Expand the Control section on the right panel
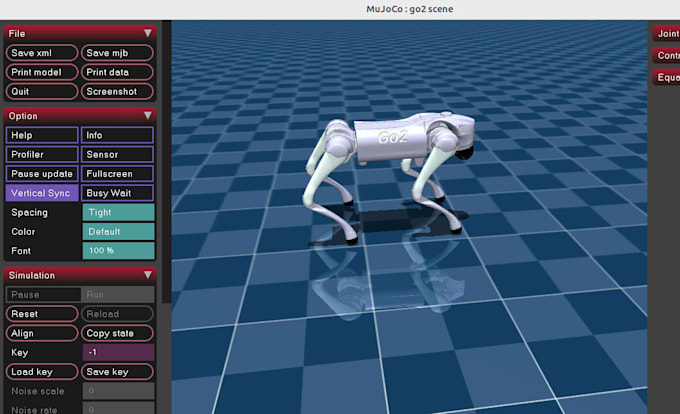Screen dimensions: 680x414 click(667, 55)
